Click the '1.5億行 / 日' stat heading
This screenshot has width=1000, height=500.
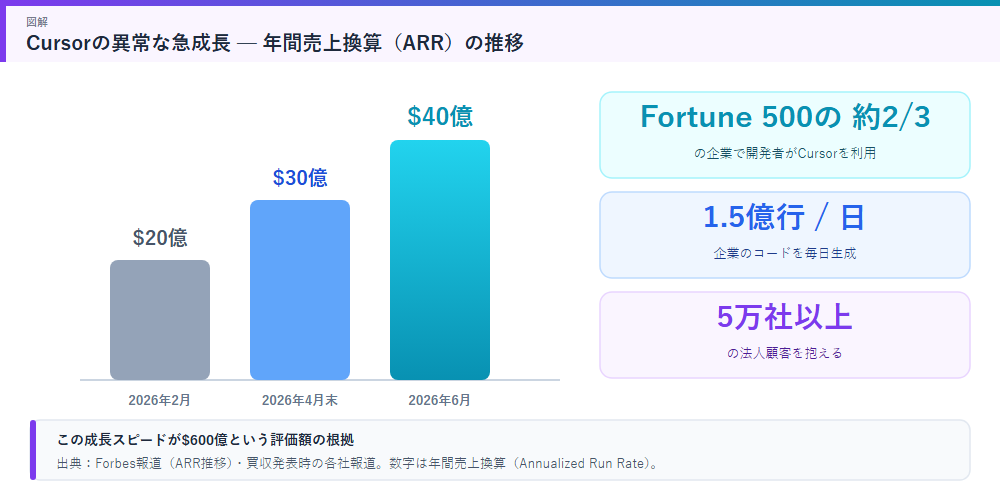(x=784, y=218)
